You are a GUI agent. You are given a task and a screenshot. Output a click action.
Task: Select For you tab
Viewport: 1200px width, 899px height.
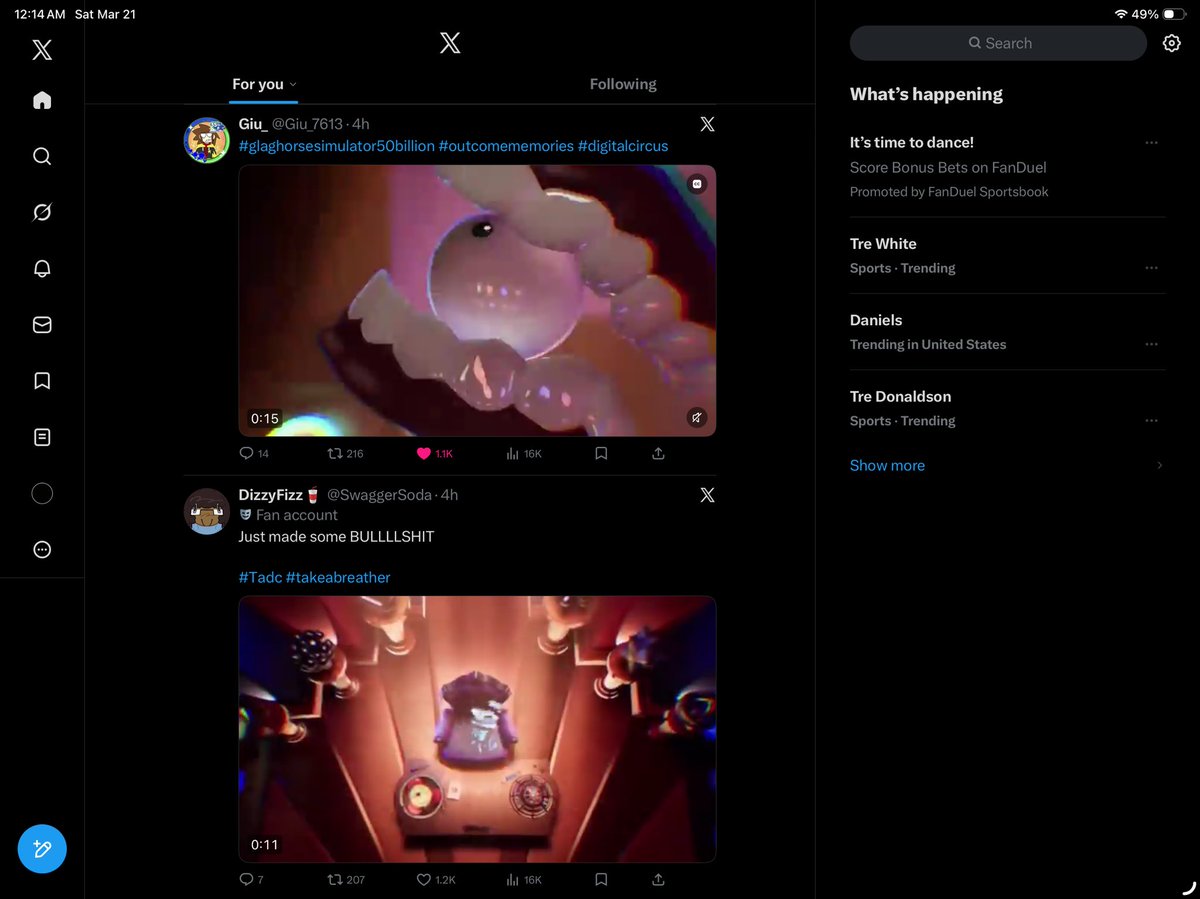258,84
